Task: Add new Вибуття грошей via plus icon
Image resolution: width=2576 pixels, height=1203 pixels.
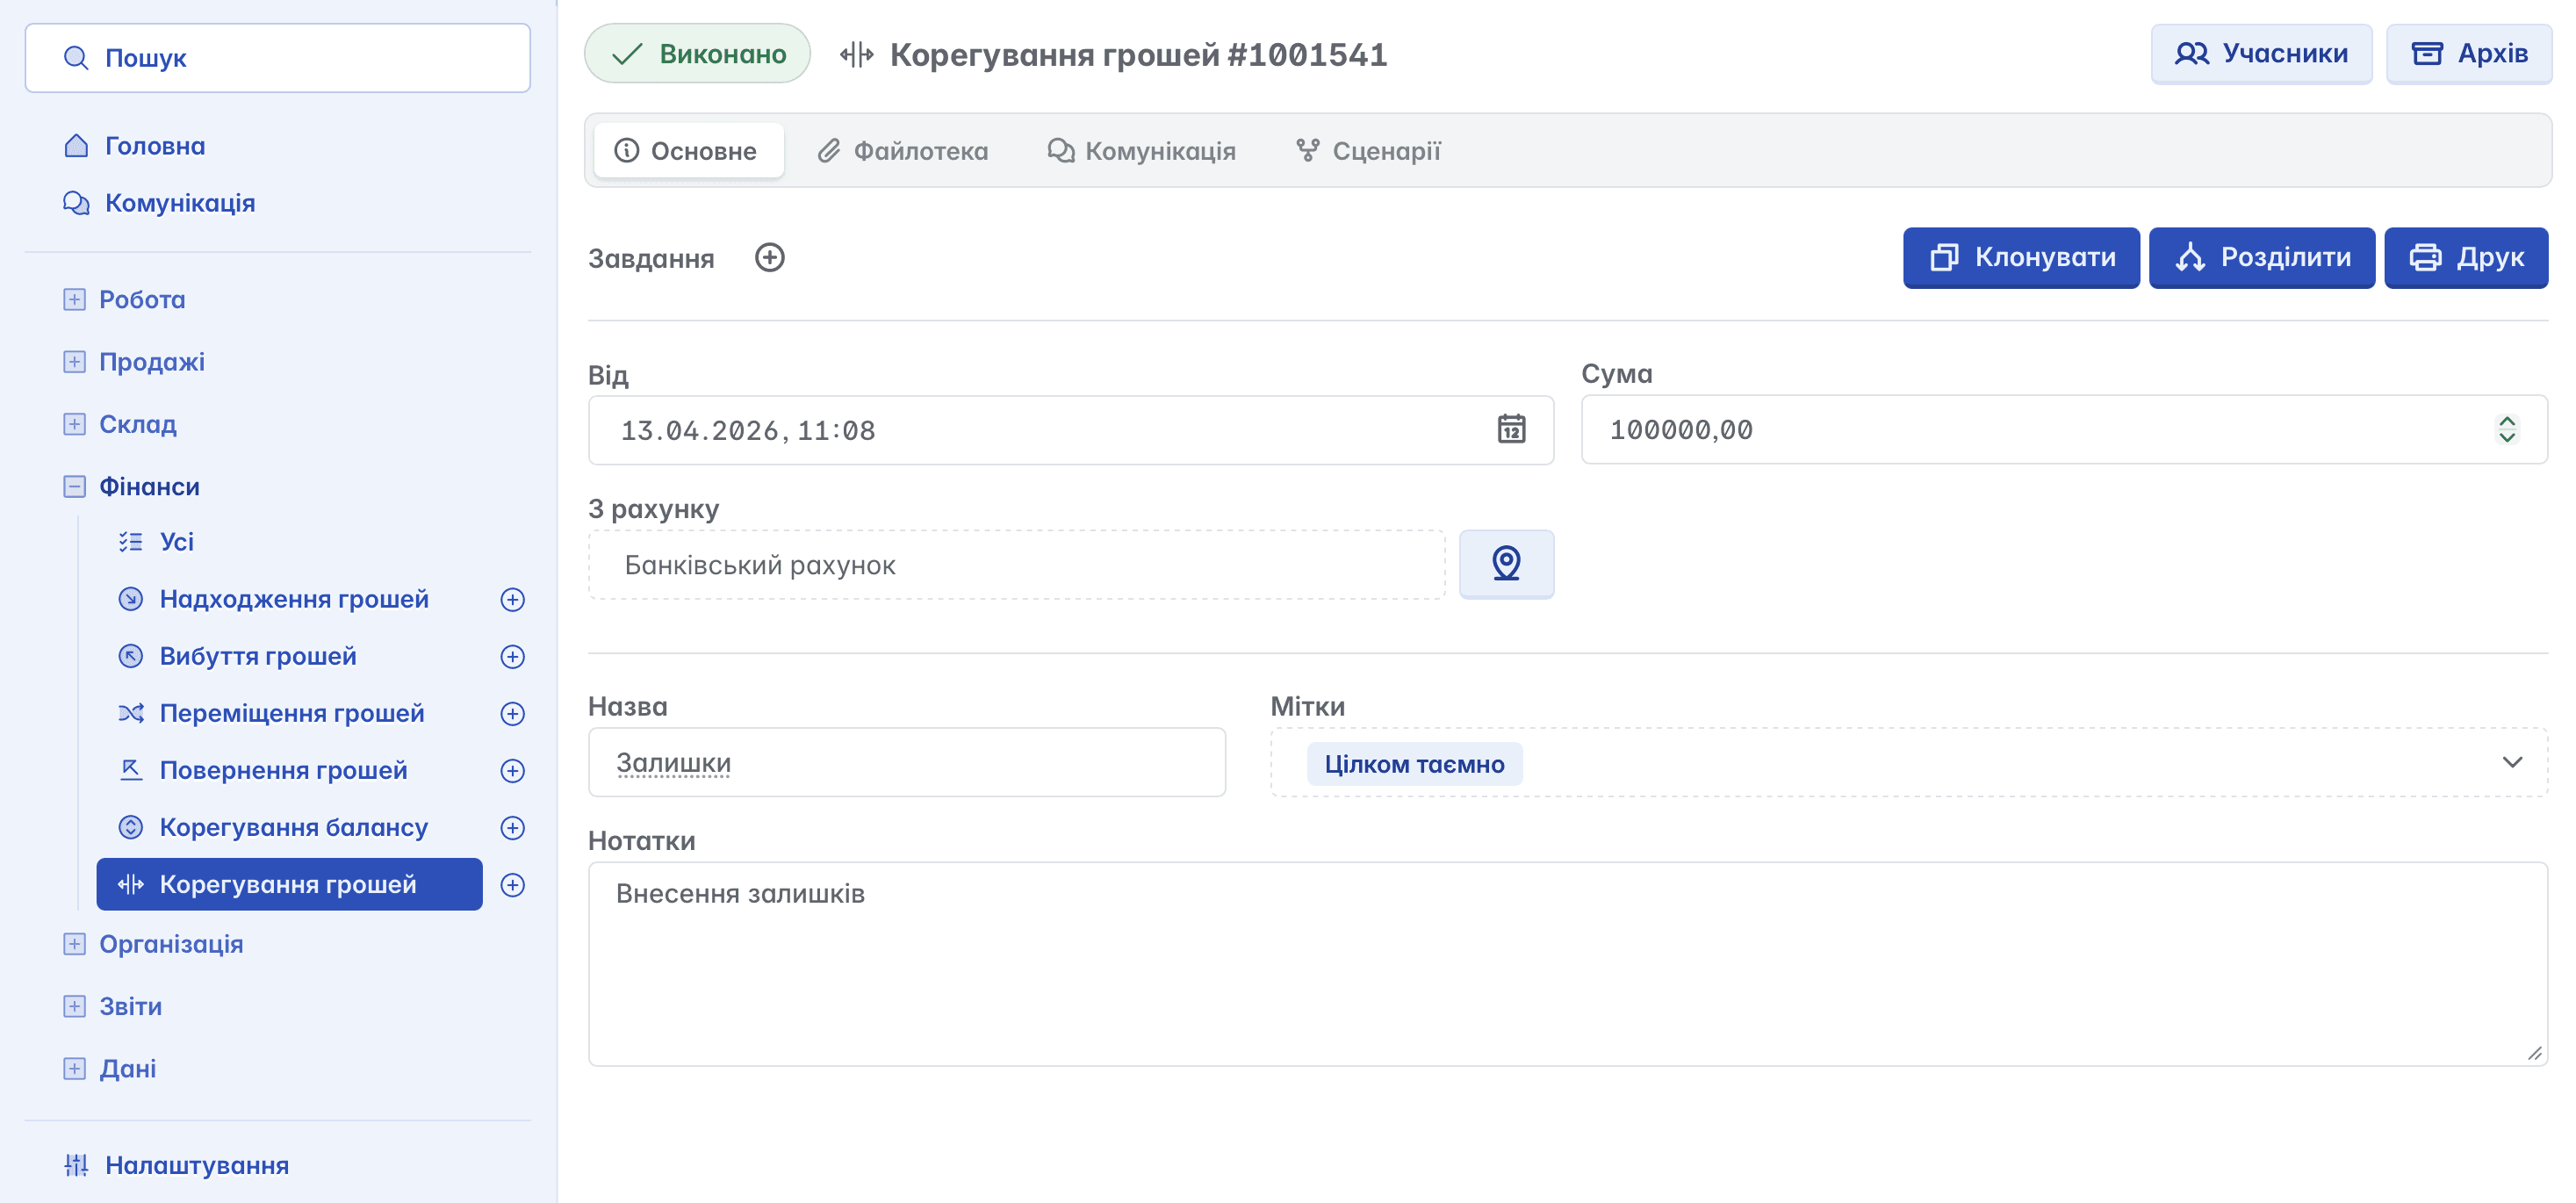Action: point(512,657)
